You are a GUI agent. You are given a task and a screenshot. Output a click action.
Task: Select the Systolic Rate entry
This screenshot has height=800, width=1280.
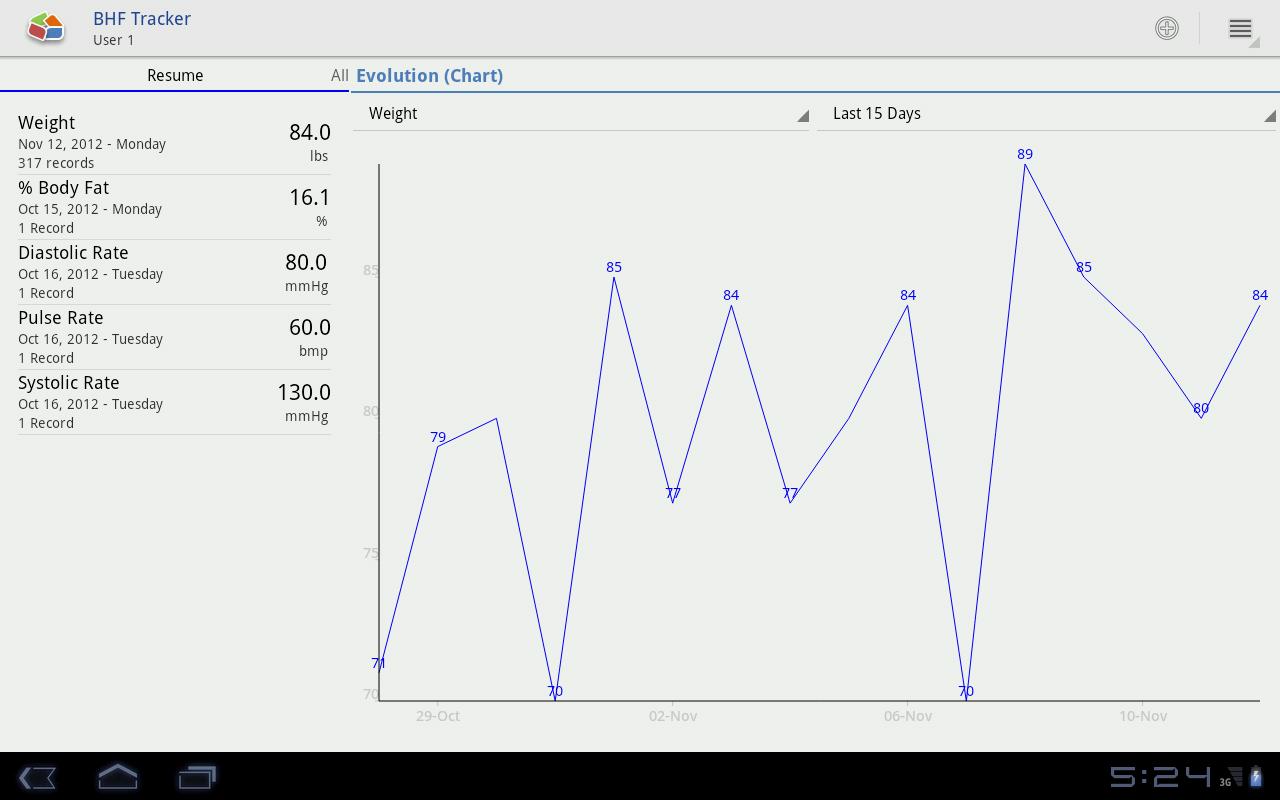pos(174,402)
